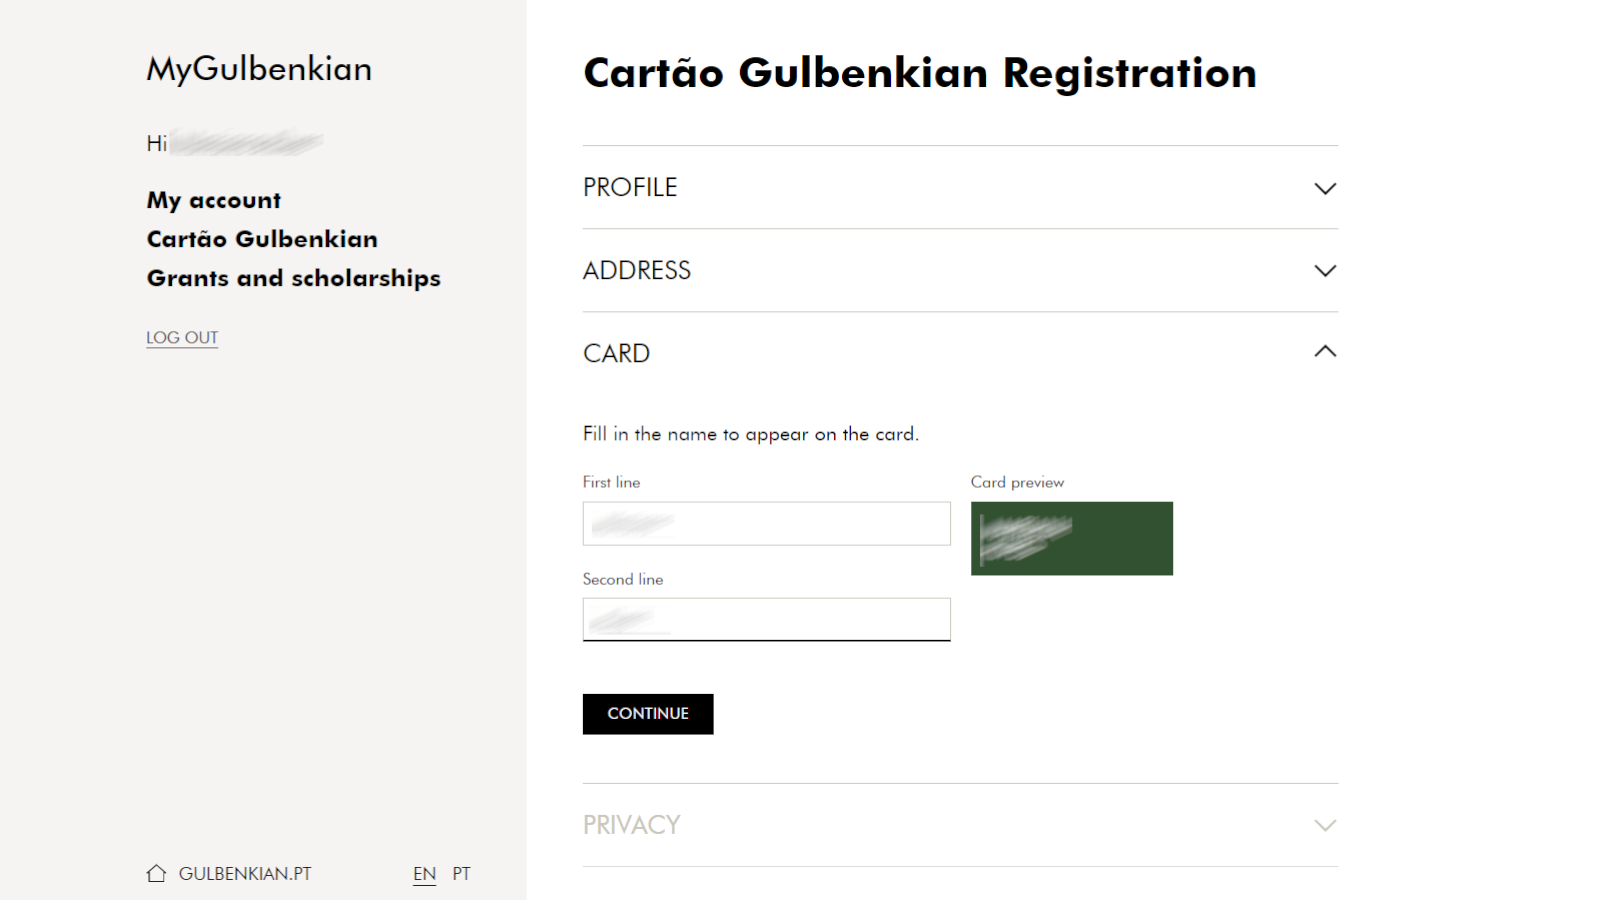Focus the First line input field
1600x900 pixels.
tap(767, 524)
